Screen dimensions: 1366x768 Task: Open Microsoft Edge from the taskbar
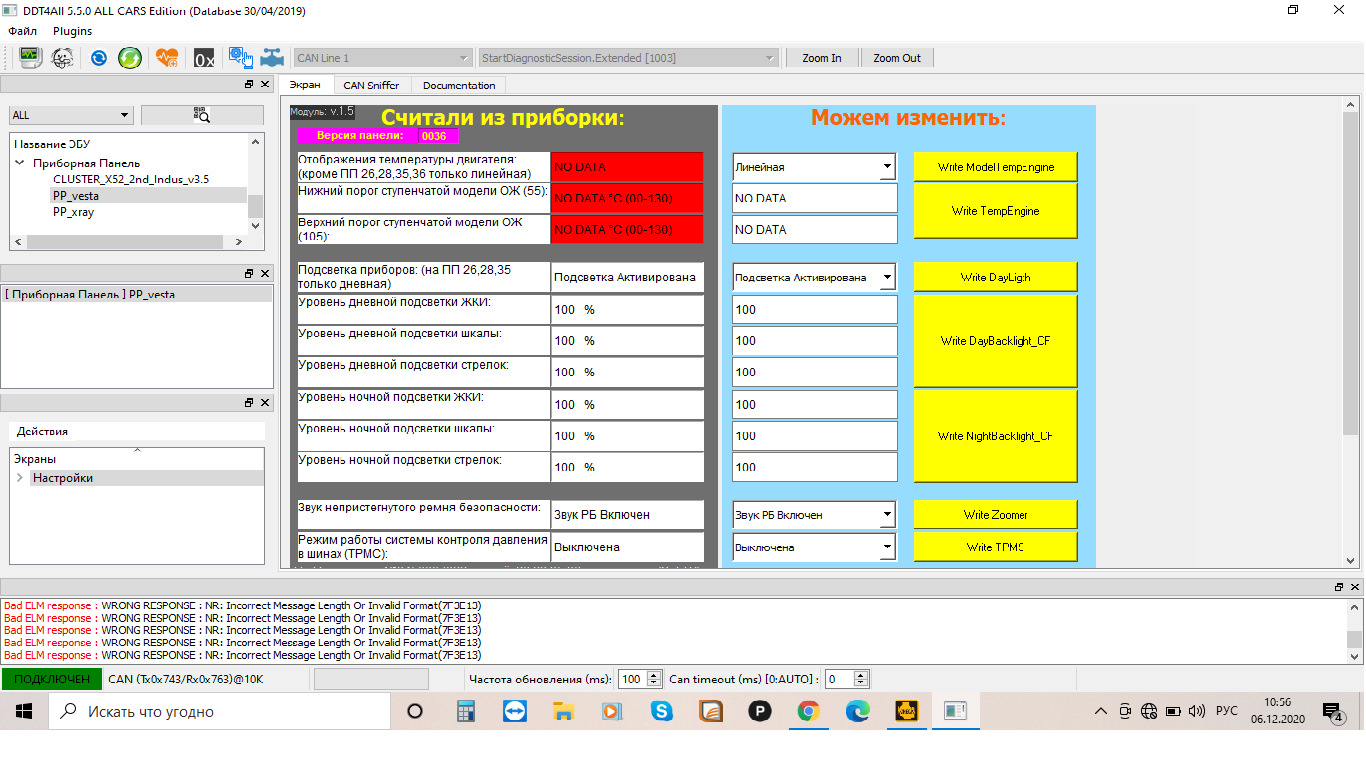coord(857,711)
